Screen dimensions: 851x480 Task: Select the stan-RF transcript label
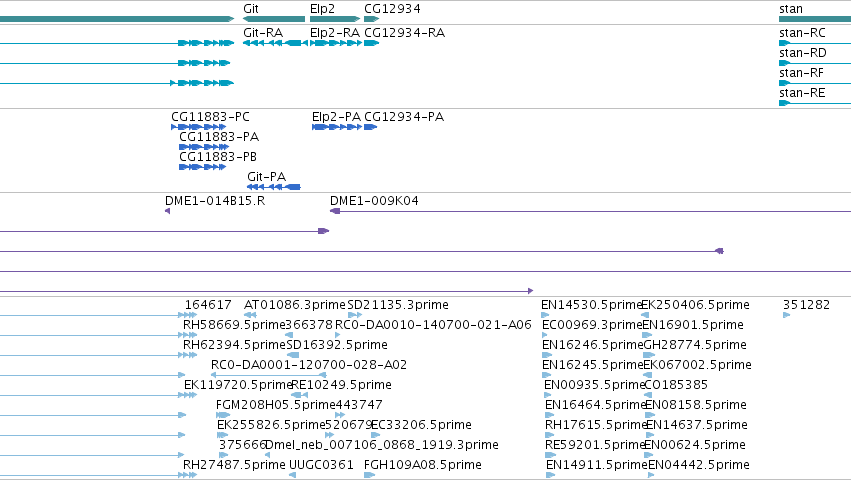802,73
